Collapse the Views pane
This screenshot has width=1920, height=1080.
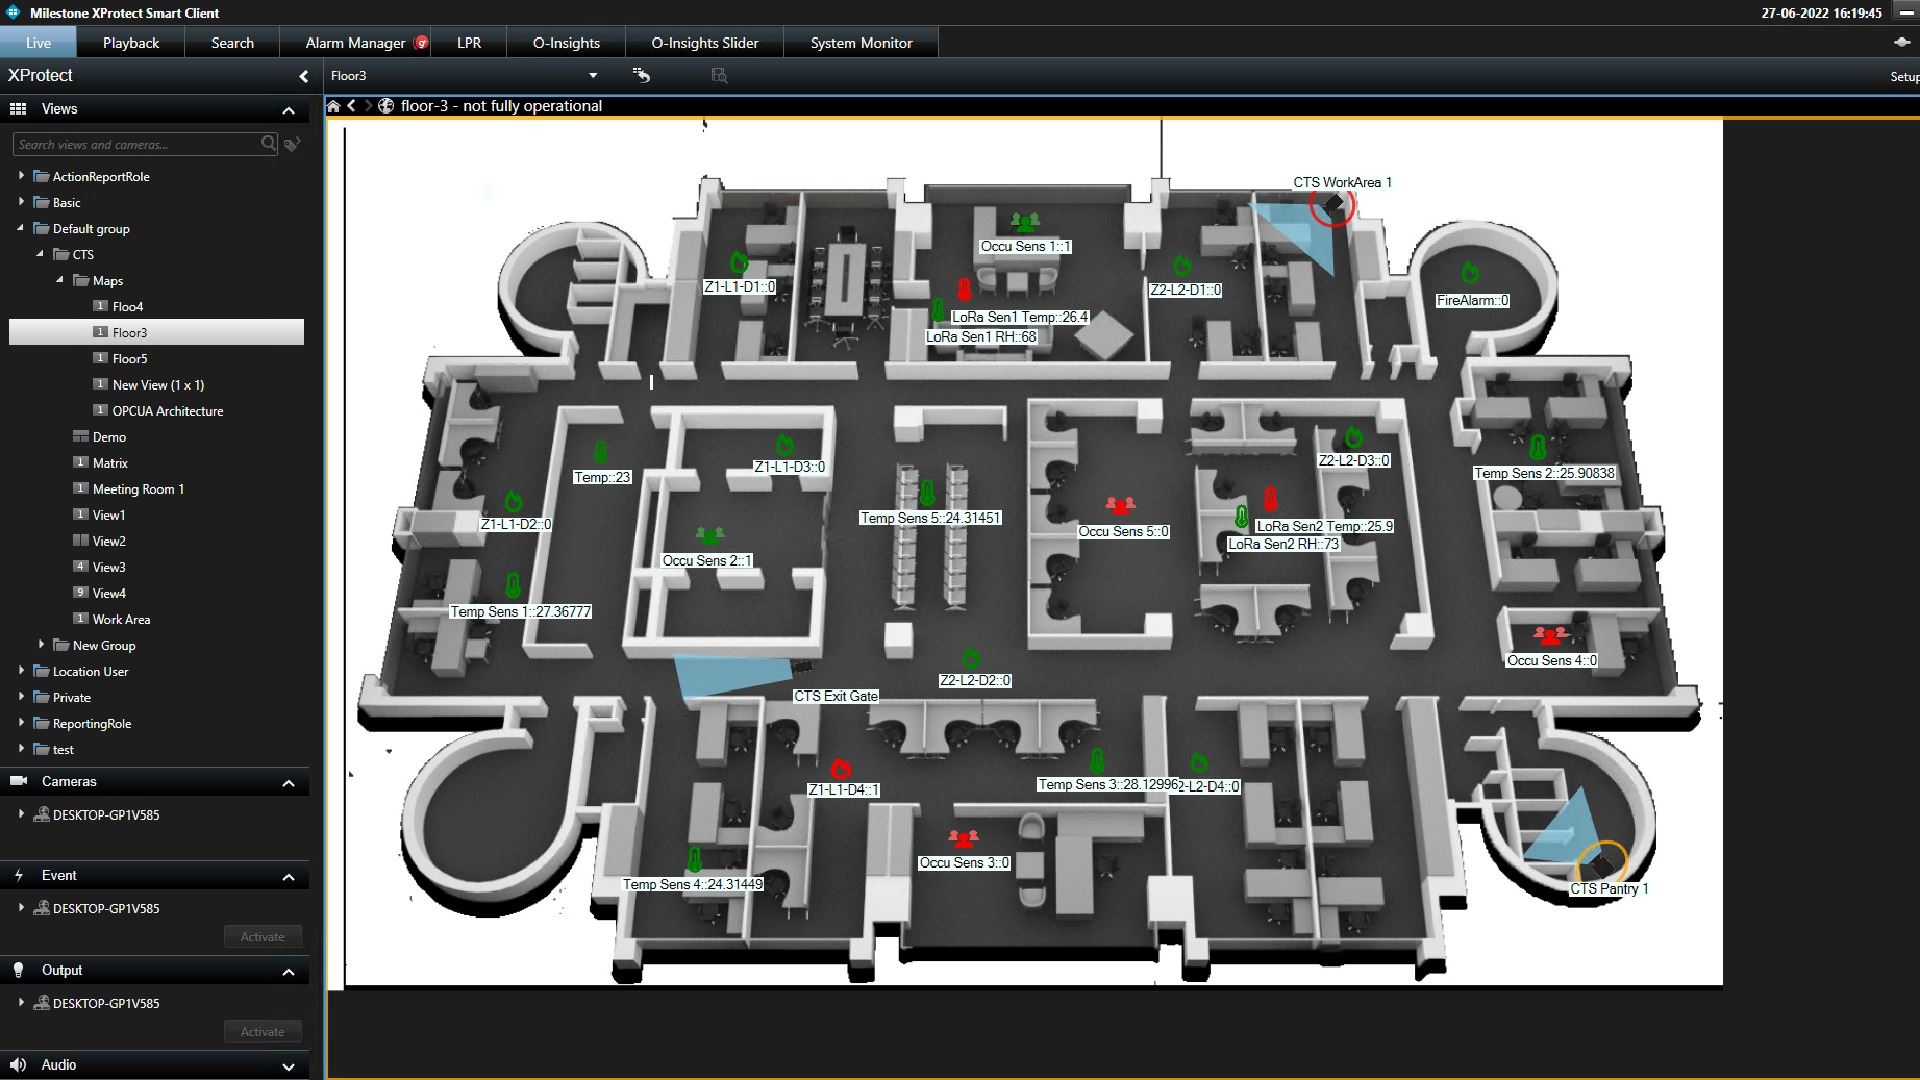(x=289, y=110)
